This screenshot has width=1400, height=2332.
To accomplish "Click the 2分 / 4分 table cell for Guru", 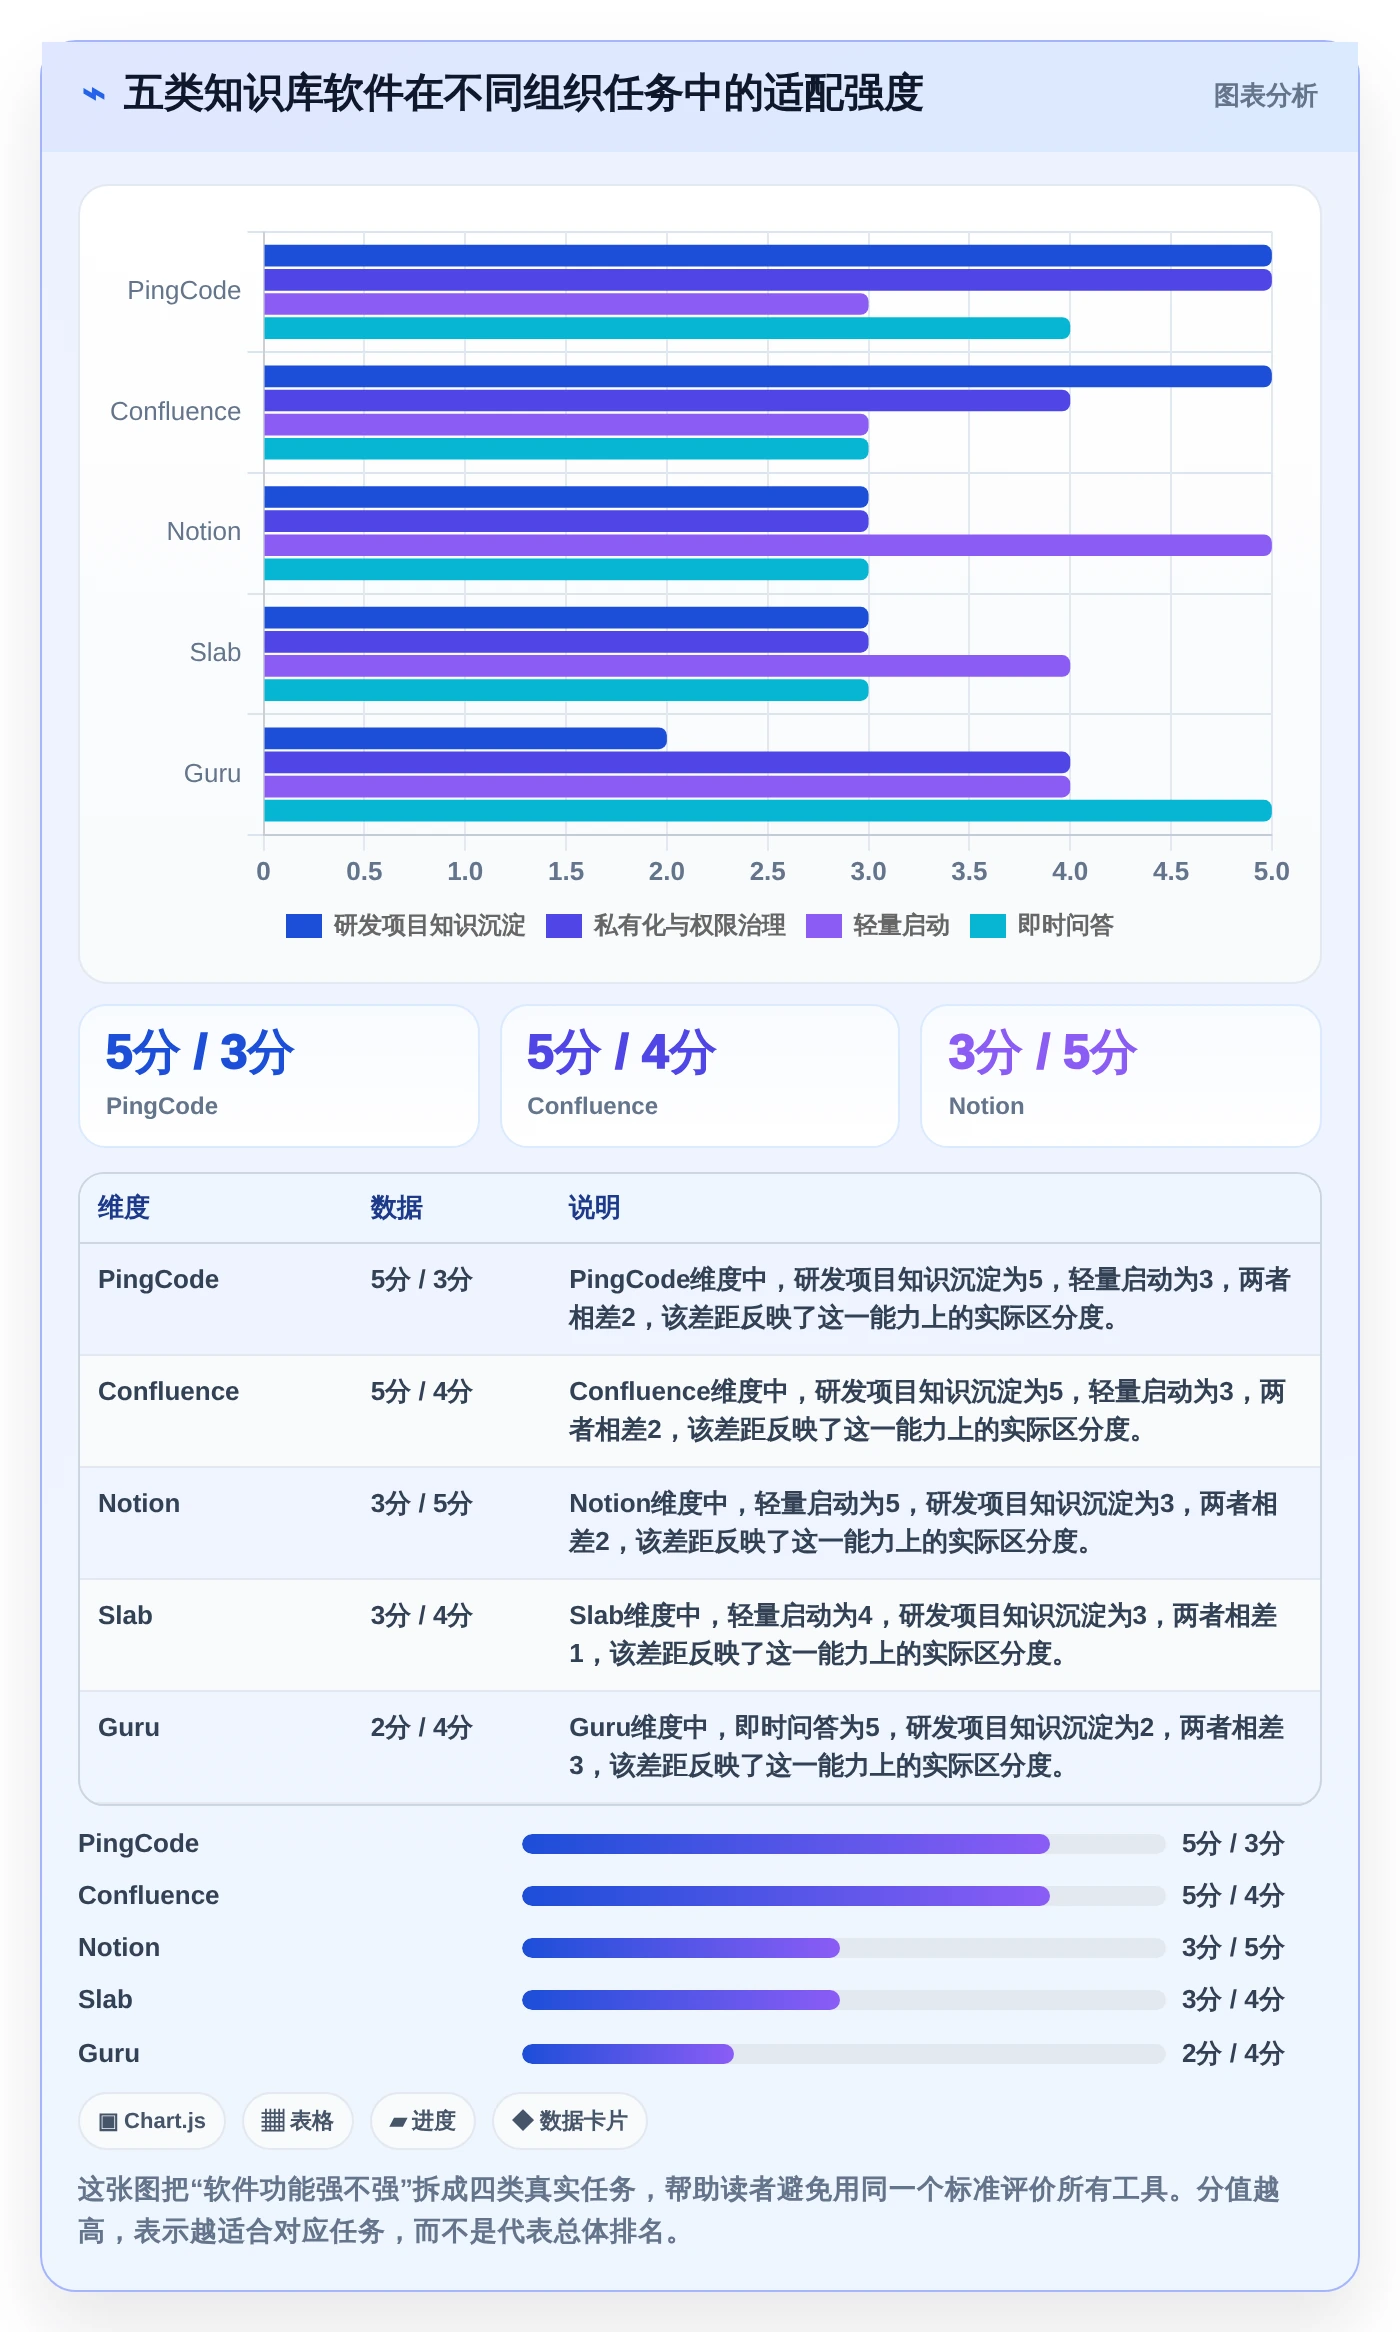I will coord(421,1728).
